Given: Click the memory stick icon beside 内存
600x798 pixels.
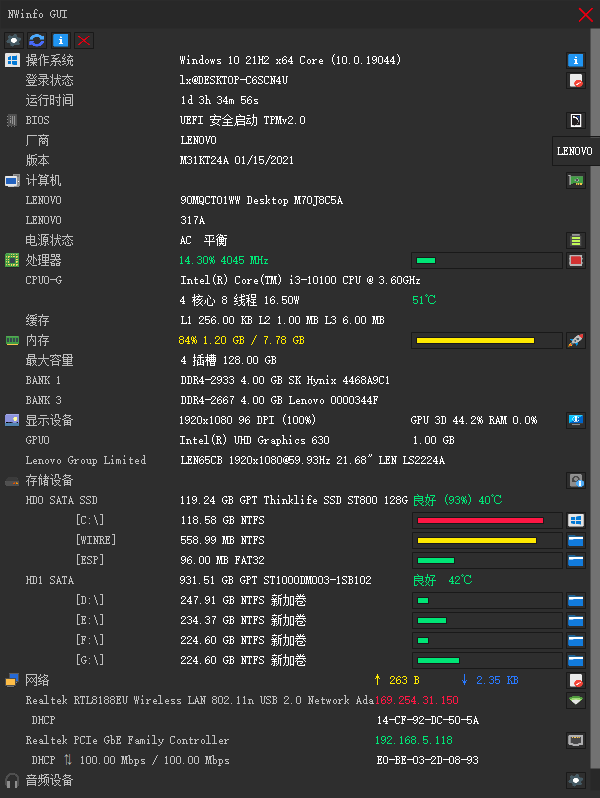Looking at the screenshot, I should tap(12, 340).
